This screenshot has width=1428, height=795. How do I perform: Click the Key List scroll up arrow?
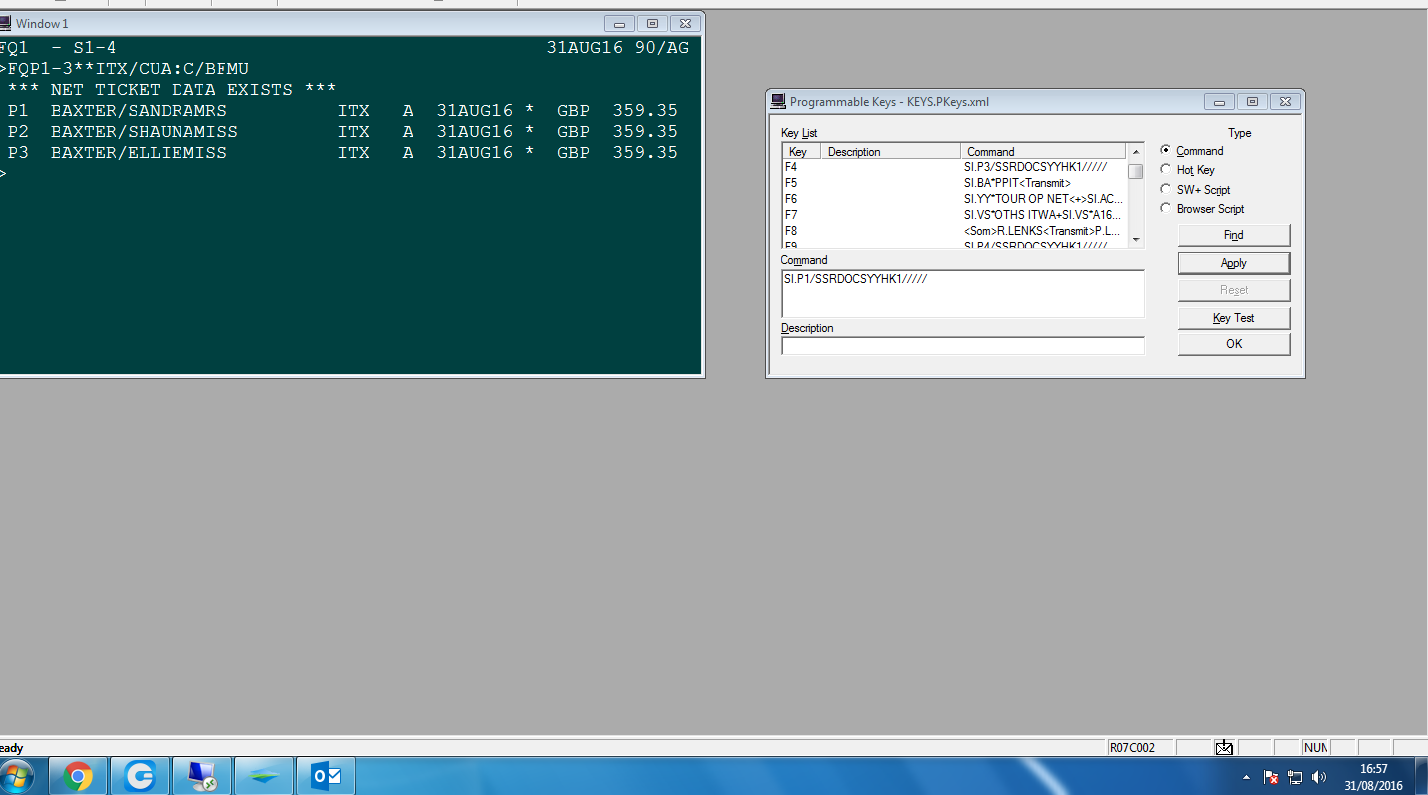[1135, 152]
